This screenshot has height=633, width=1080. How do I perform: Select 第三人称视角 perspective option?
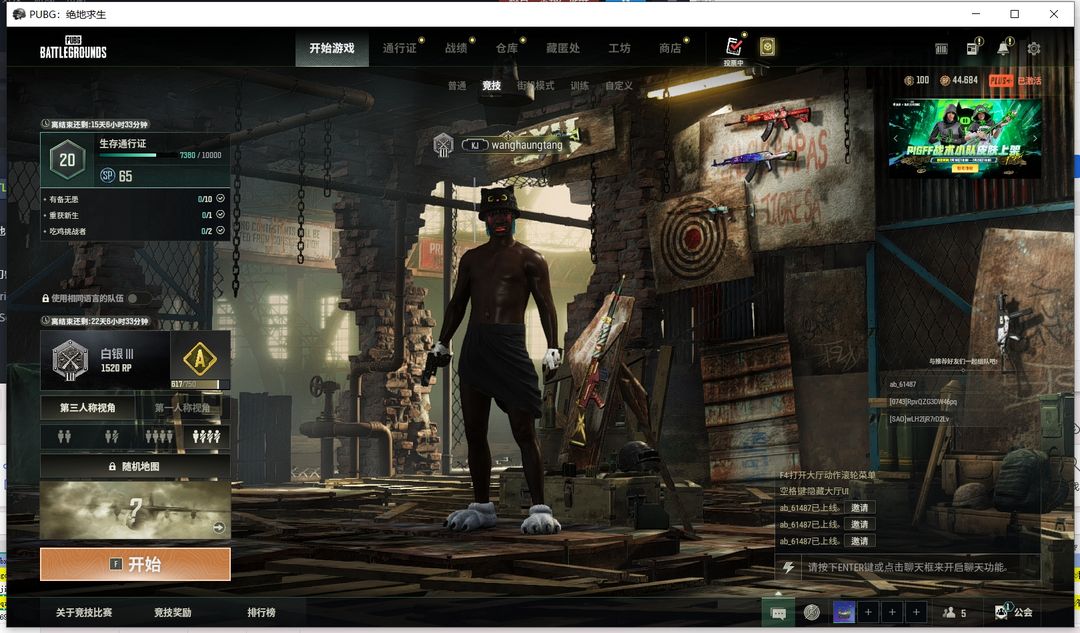click(87, 408)
